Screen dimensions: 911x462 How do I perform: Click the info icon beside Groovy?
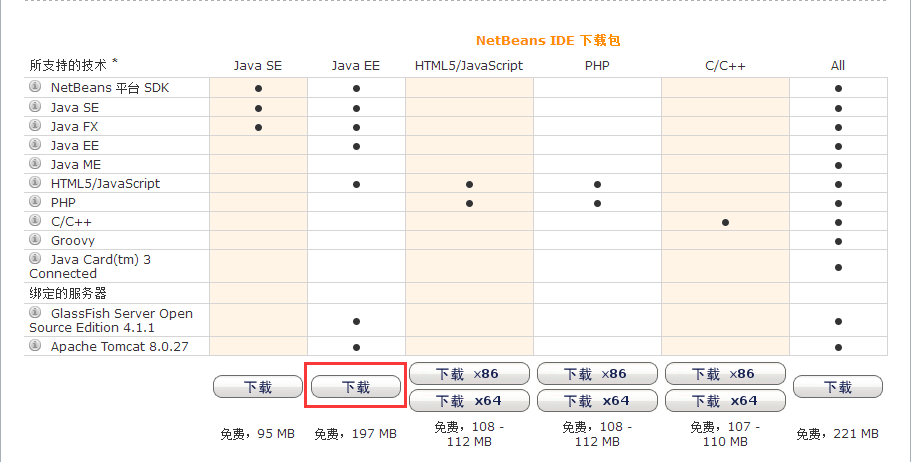pos(35,239)
